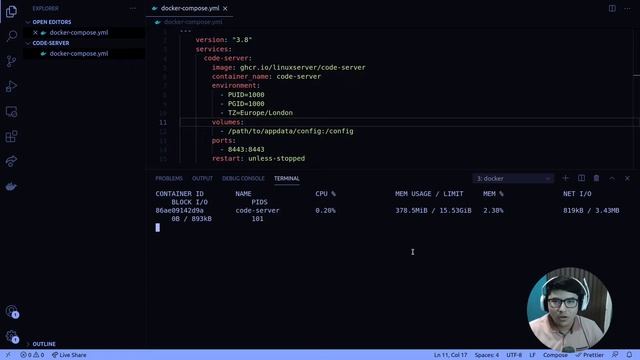Screen dimensions: 640x360
Task: Open the Live Share activity bar icon
Action: click(11, 161)
